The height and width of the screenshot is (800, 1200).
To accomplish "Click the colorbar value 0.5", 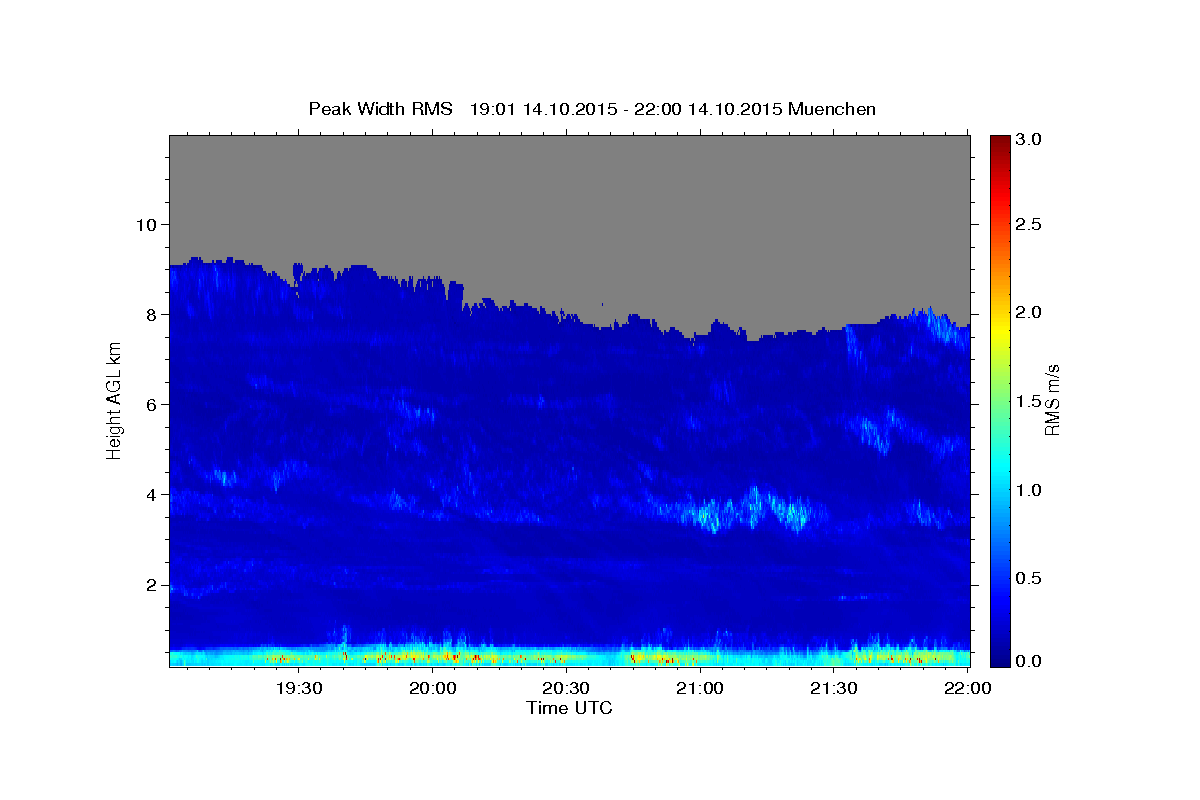I will [1029, 578].
